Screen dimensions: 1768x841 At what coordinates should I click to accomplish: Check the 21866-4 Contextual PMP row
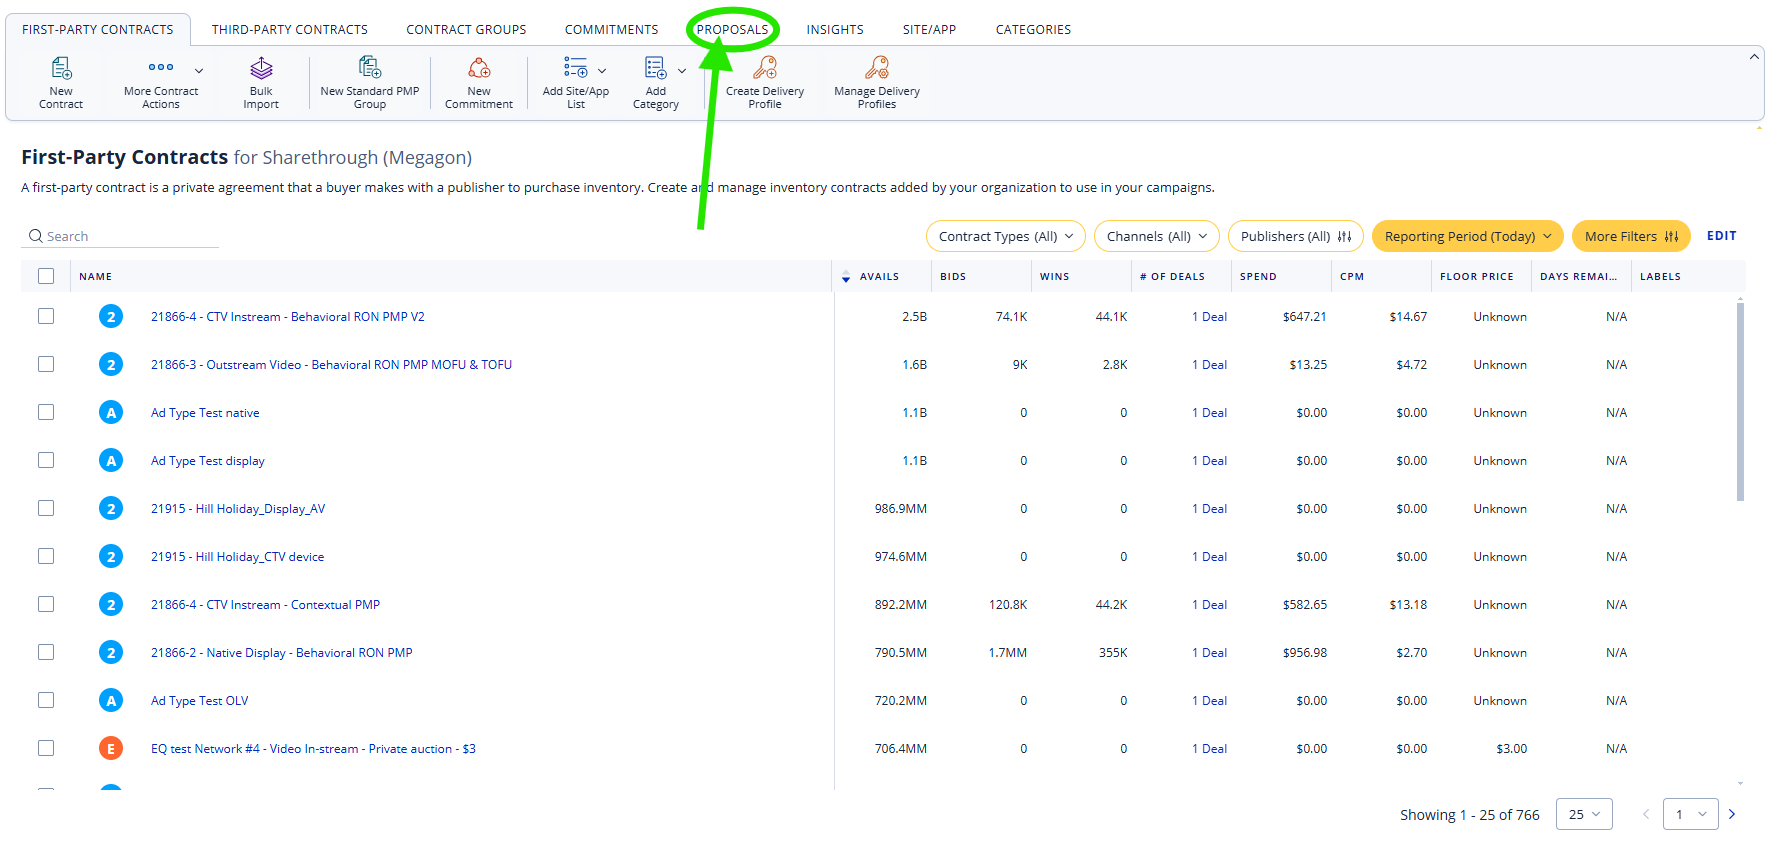click(46, 604)
